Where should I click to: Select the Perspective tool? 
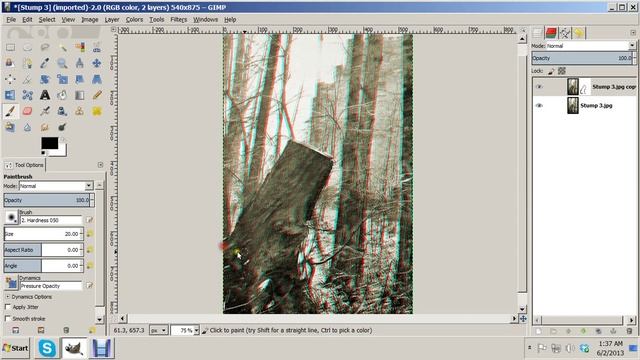click(97, 79)
